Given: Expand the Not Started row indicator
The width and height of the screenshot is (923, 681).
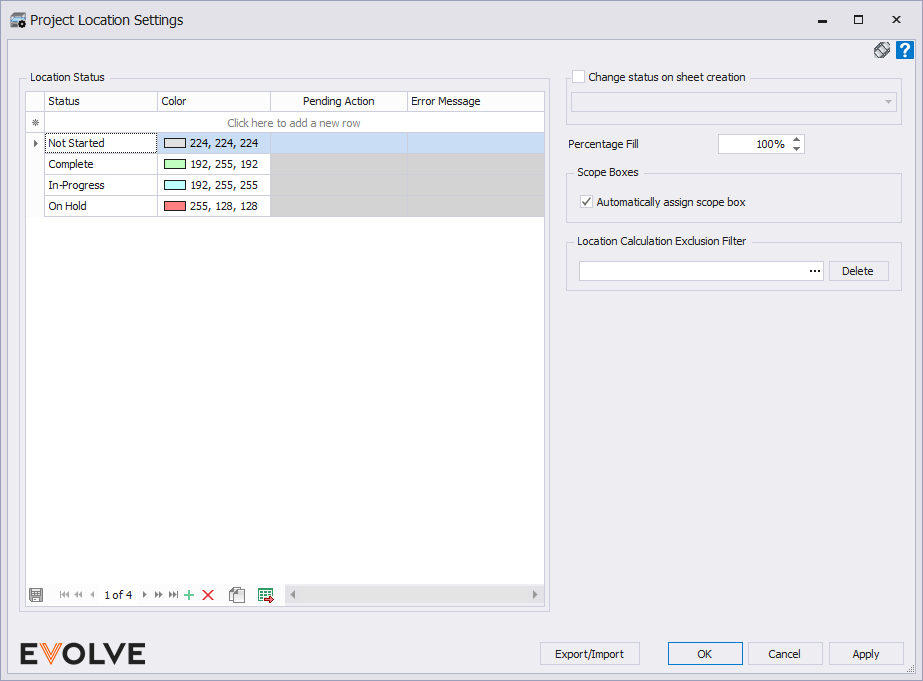Looking at the screenshot, I should (35, 143).
